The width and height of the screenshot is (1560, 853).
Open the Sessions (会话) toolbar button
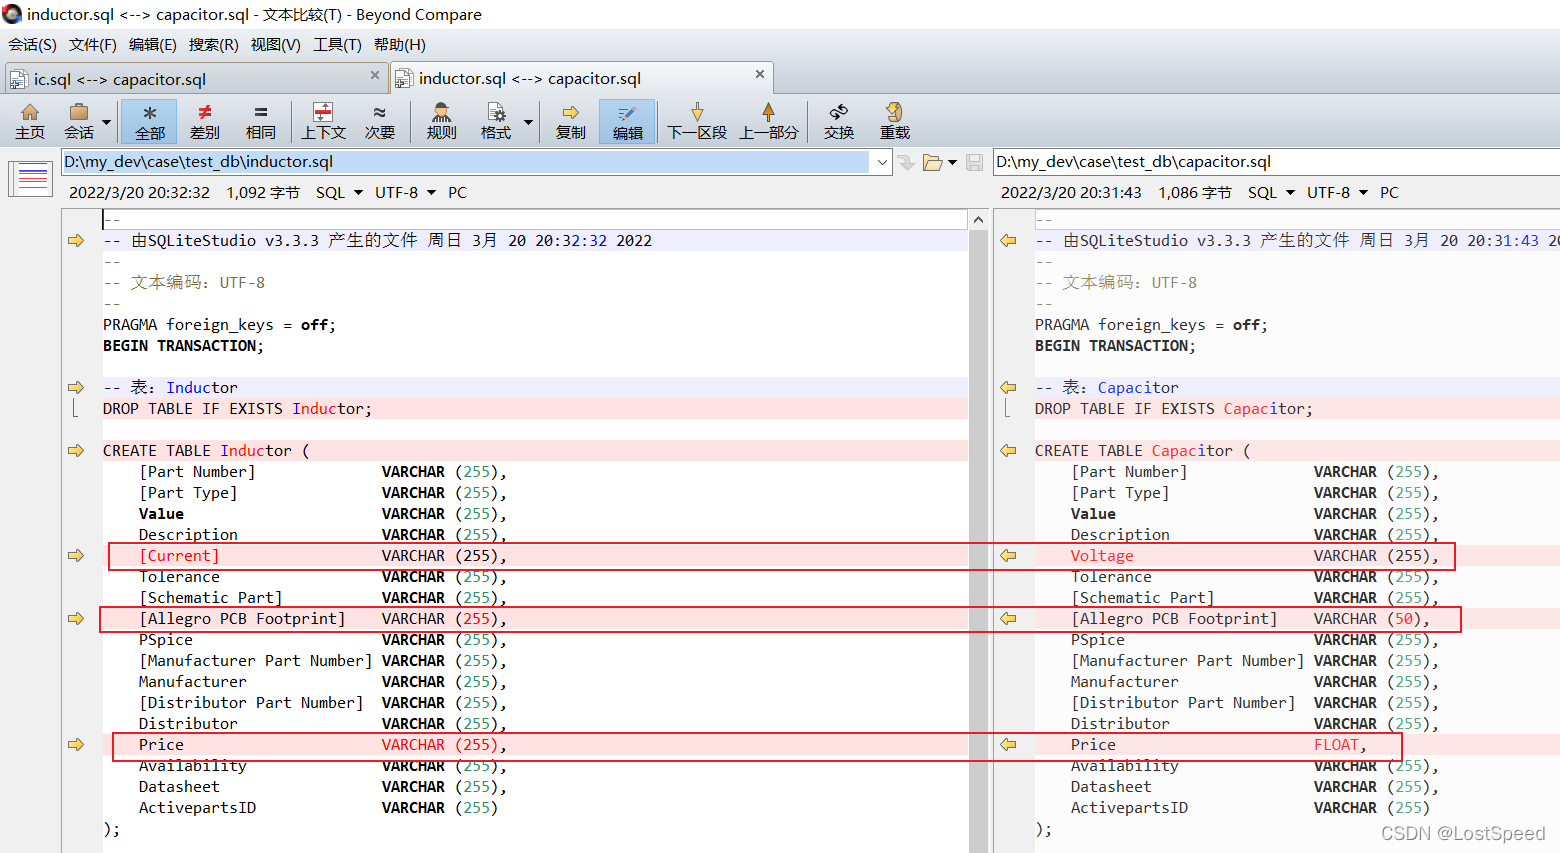point(79,121)
